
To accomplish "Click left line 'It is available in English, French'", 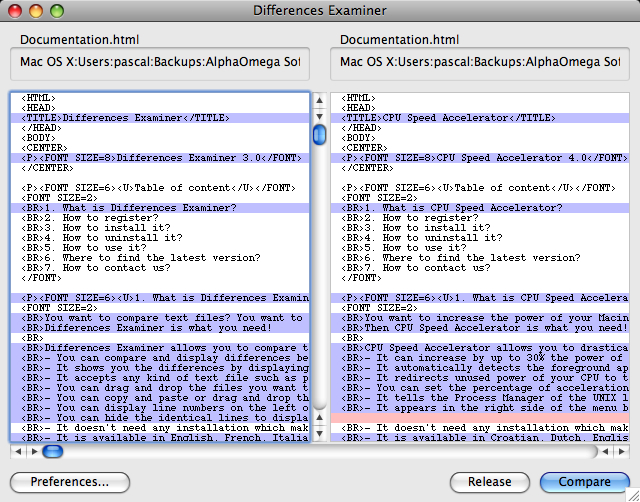I will tap(160, 438).
